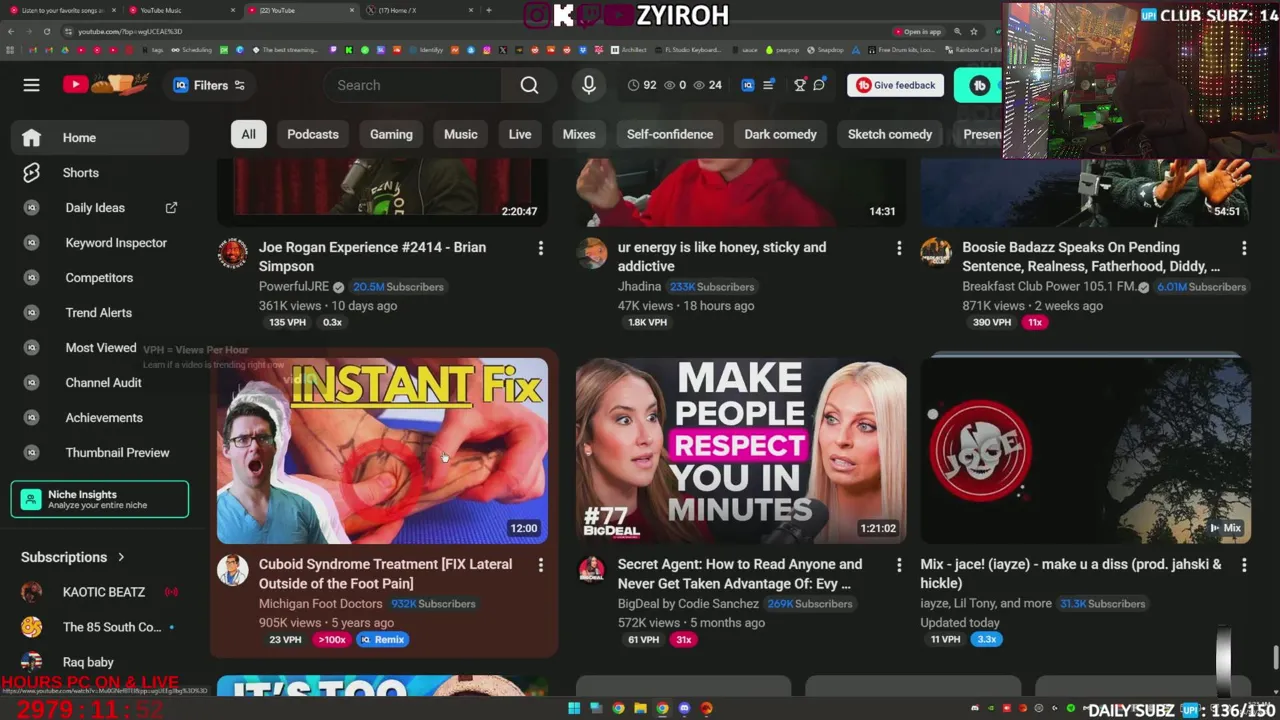Select the Dark comedy filter chip
Image resolution: width=1280 pixels, height=720 pixels.
pyautogui.click(x=781, y=134)
